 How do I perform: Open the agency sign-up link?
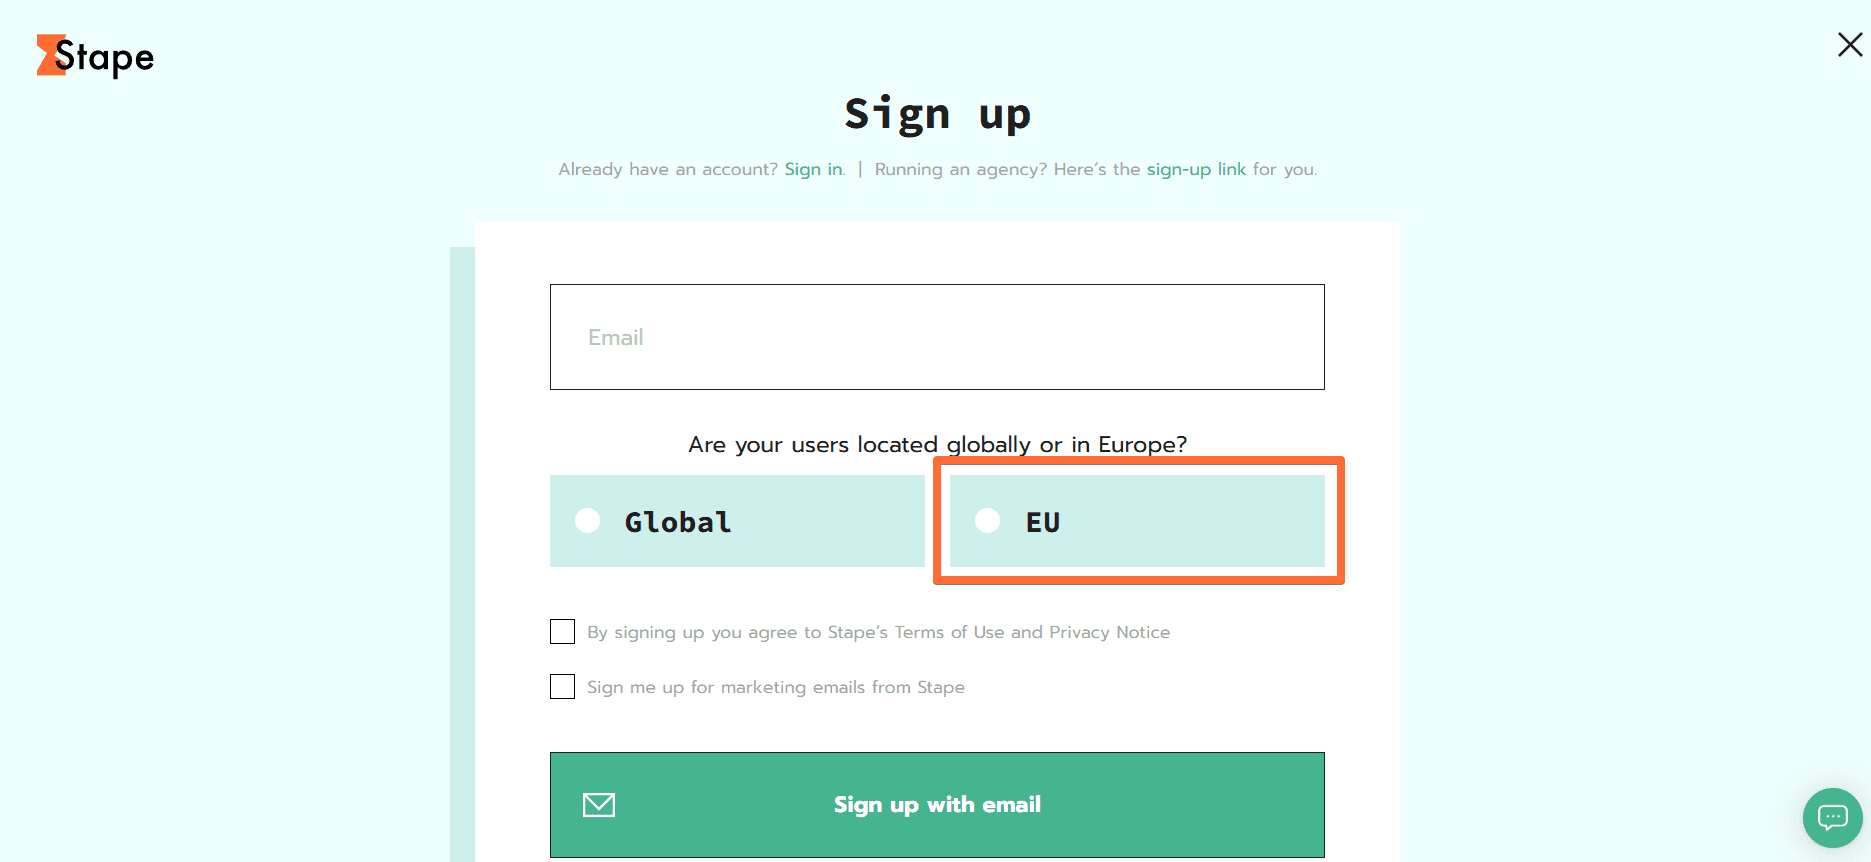click(x=1195, y=169)
